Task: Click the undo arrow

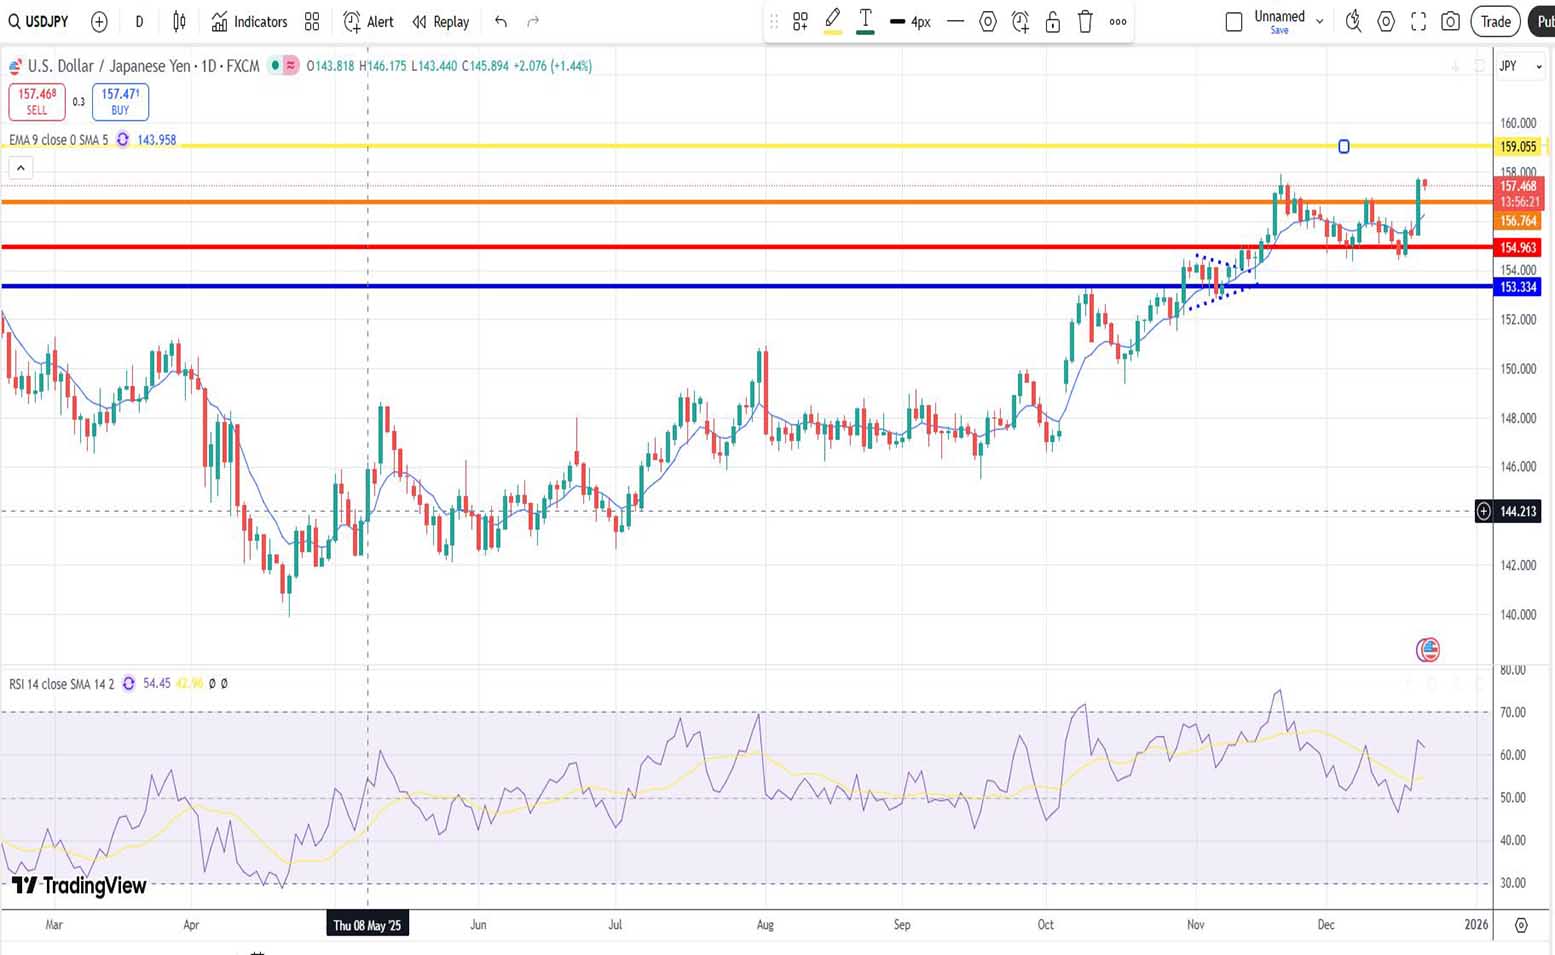Action: coord(501,21)
